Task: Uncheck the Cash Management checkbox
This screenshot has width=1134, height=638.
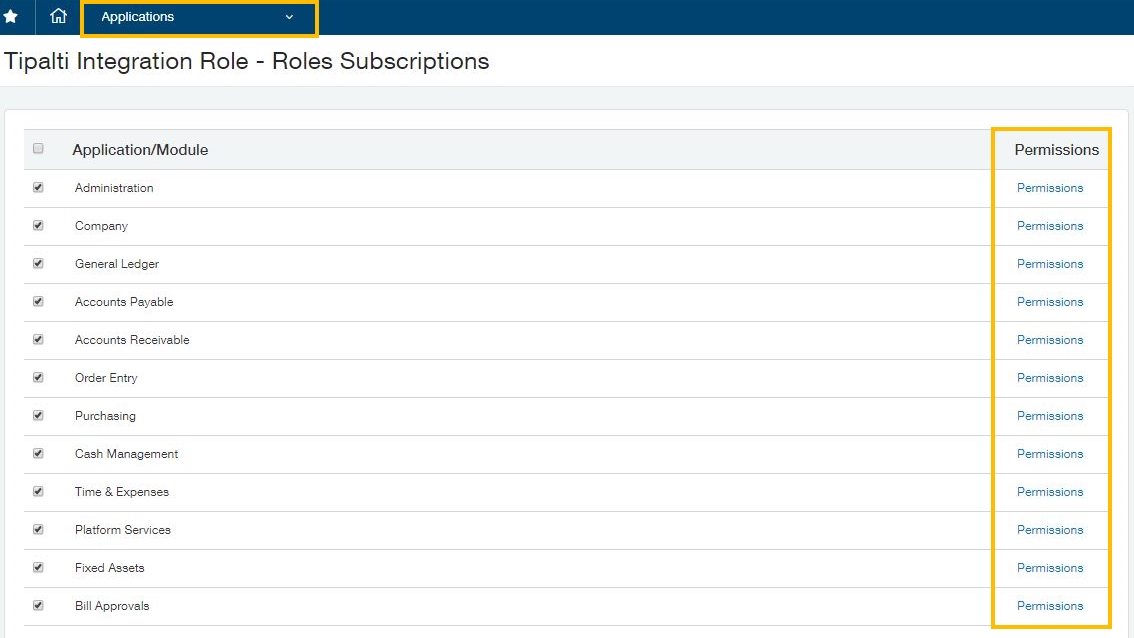Action: pos(38,453)
